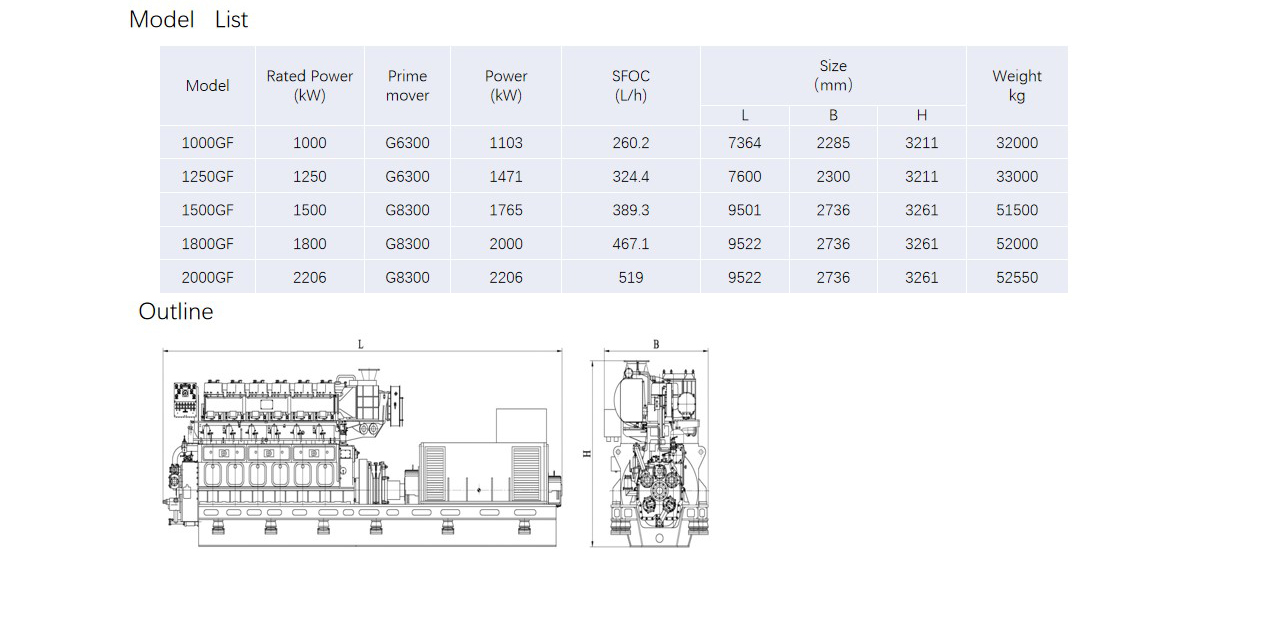Click power value "1765"

506,210
